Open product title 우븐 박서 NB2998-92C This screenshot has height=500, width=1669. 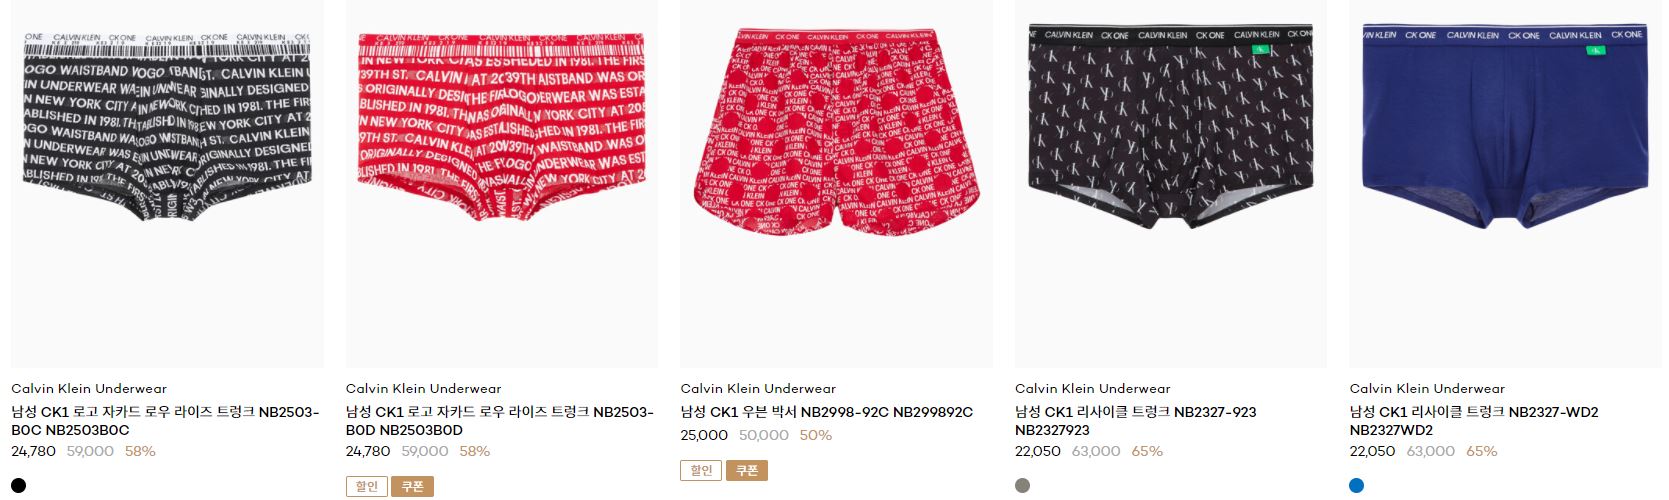(826, 412)
